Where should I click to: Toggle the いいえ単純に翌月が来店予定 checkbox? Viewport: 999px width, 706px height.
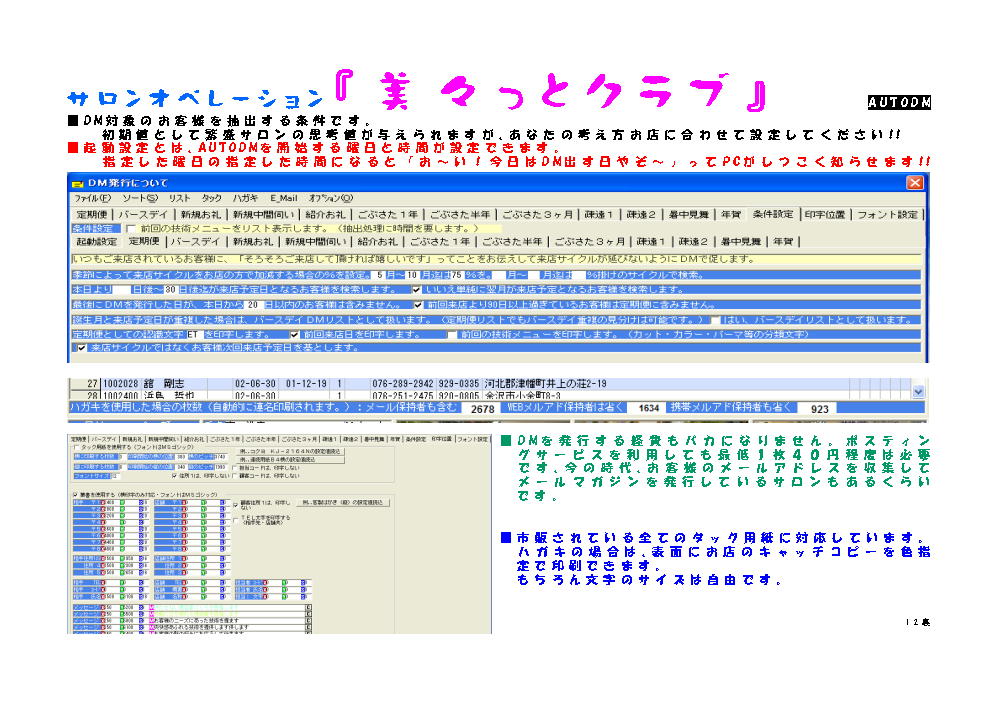point(417,289)
